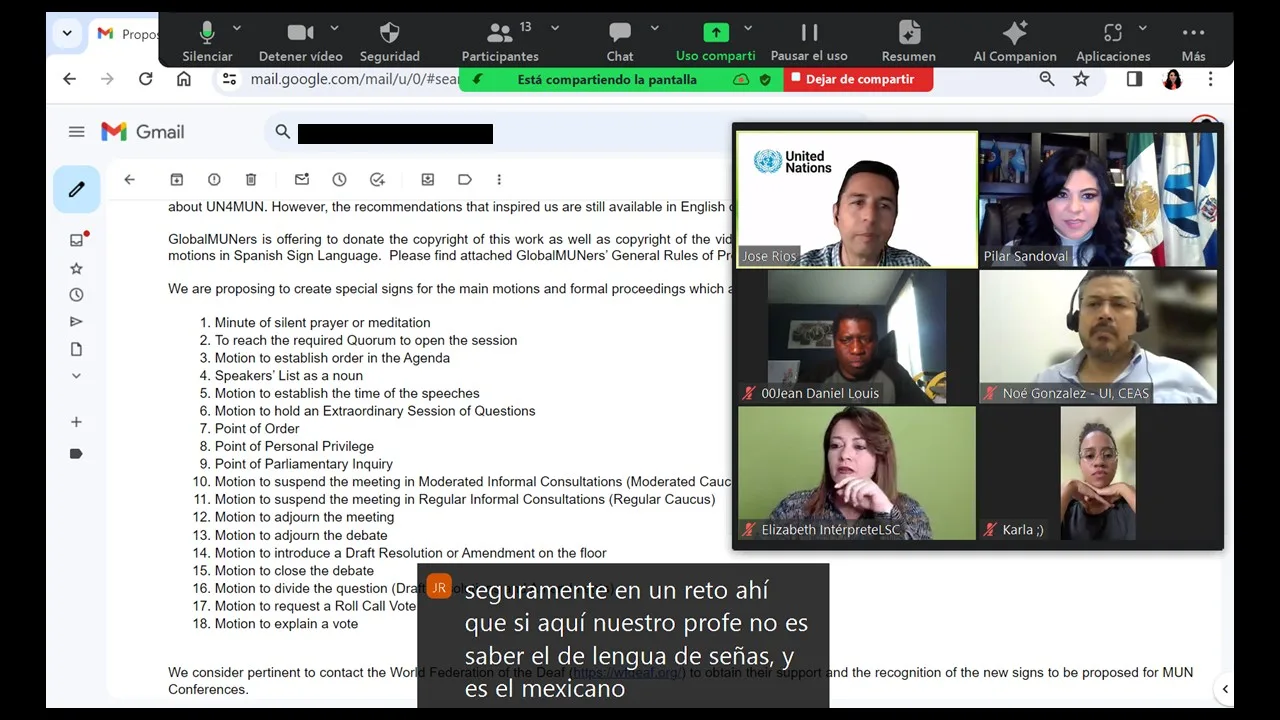Expand video options arrow beside Detener vídeo
Viewport: 1280px width, 720px height.
tap(334, 28)
